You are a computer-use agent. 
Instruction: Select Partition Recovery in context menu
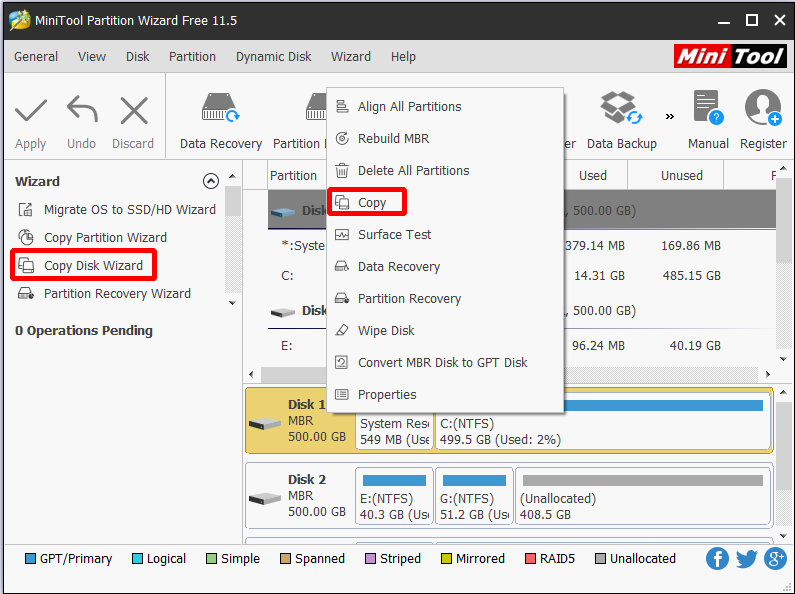tap(445, 298)
